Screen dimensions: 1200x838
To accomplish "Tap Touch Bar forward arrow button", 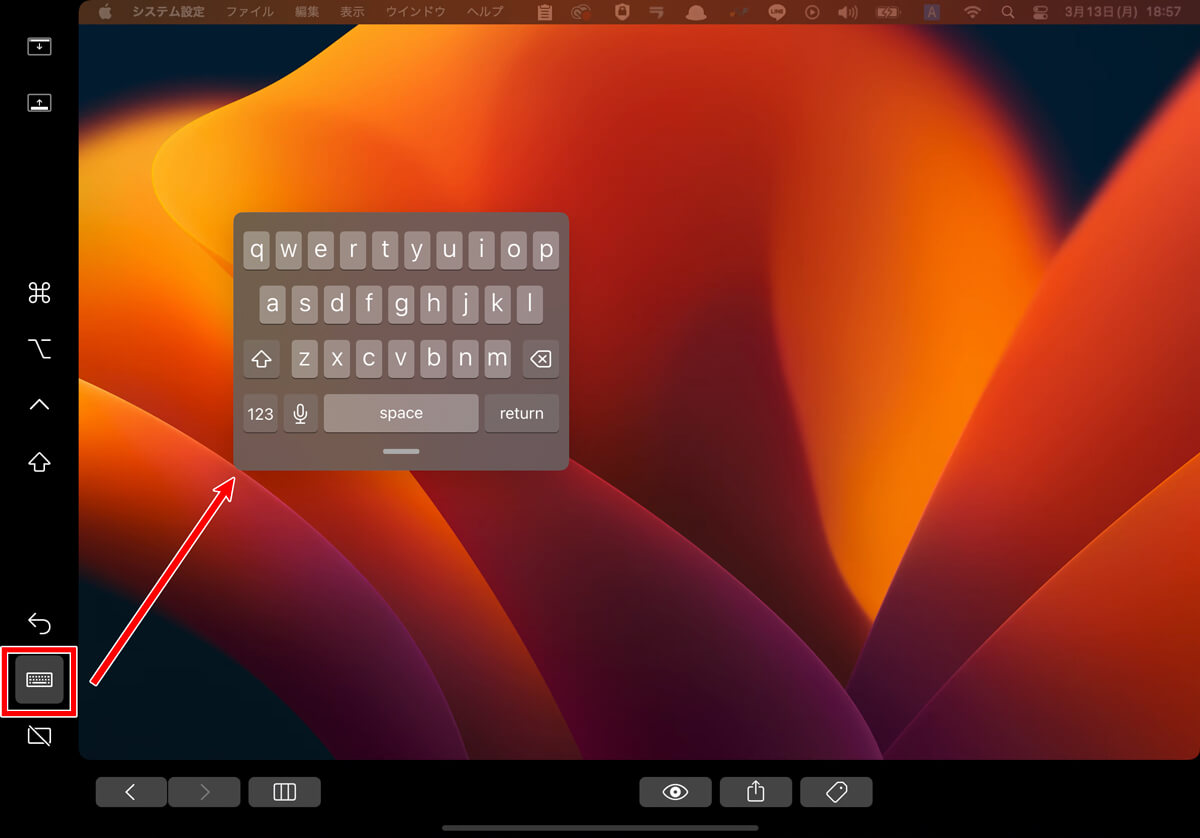I will [x=205, y=792].
